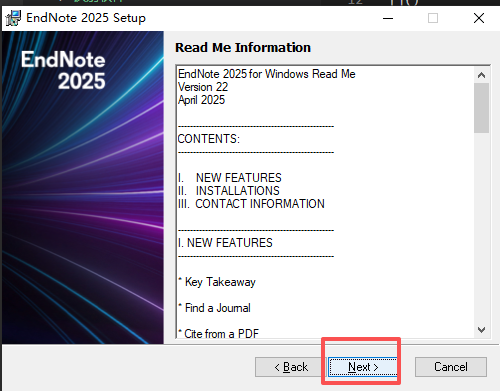Click the "Version 22" line
This screenshot has height=391, width=500.
(203, 87)
